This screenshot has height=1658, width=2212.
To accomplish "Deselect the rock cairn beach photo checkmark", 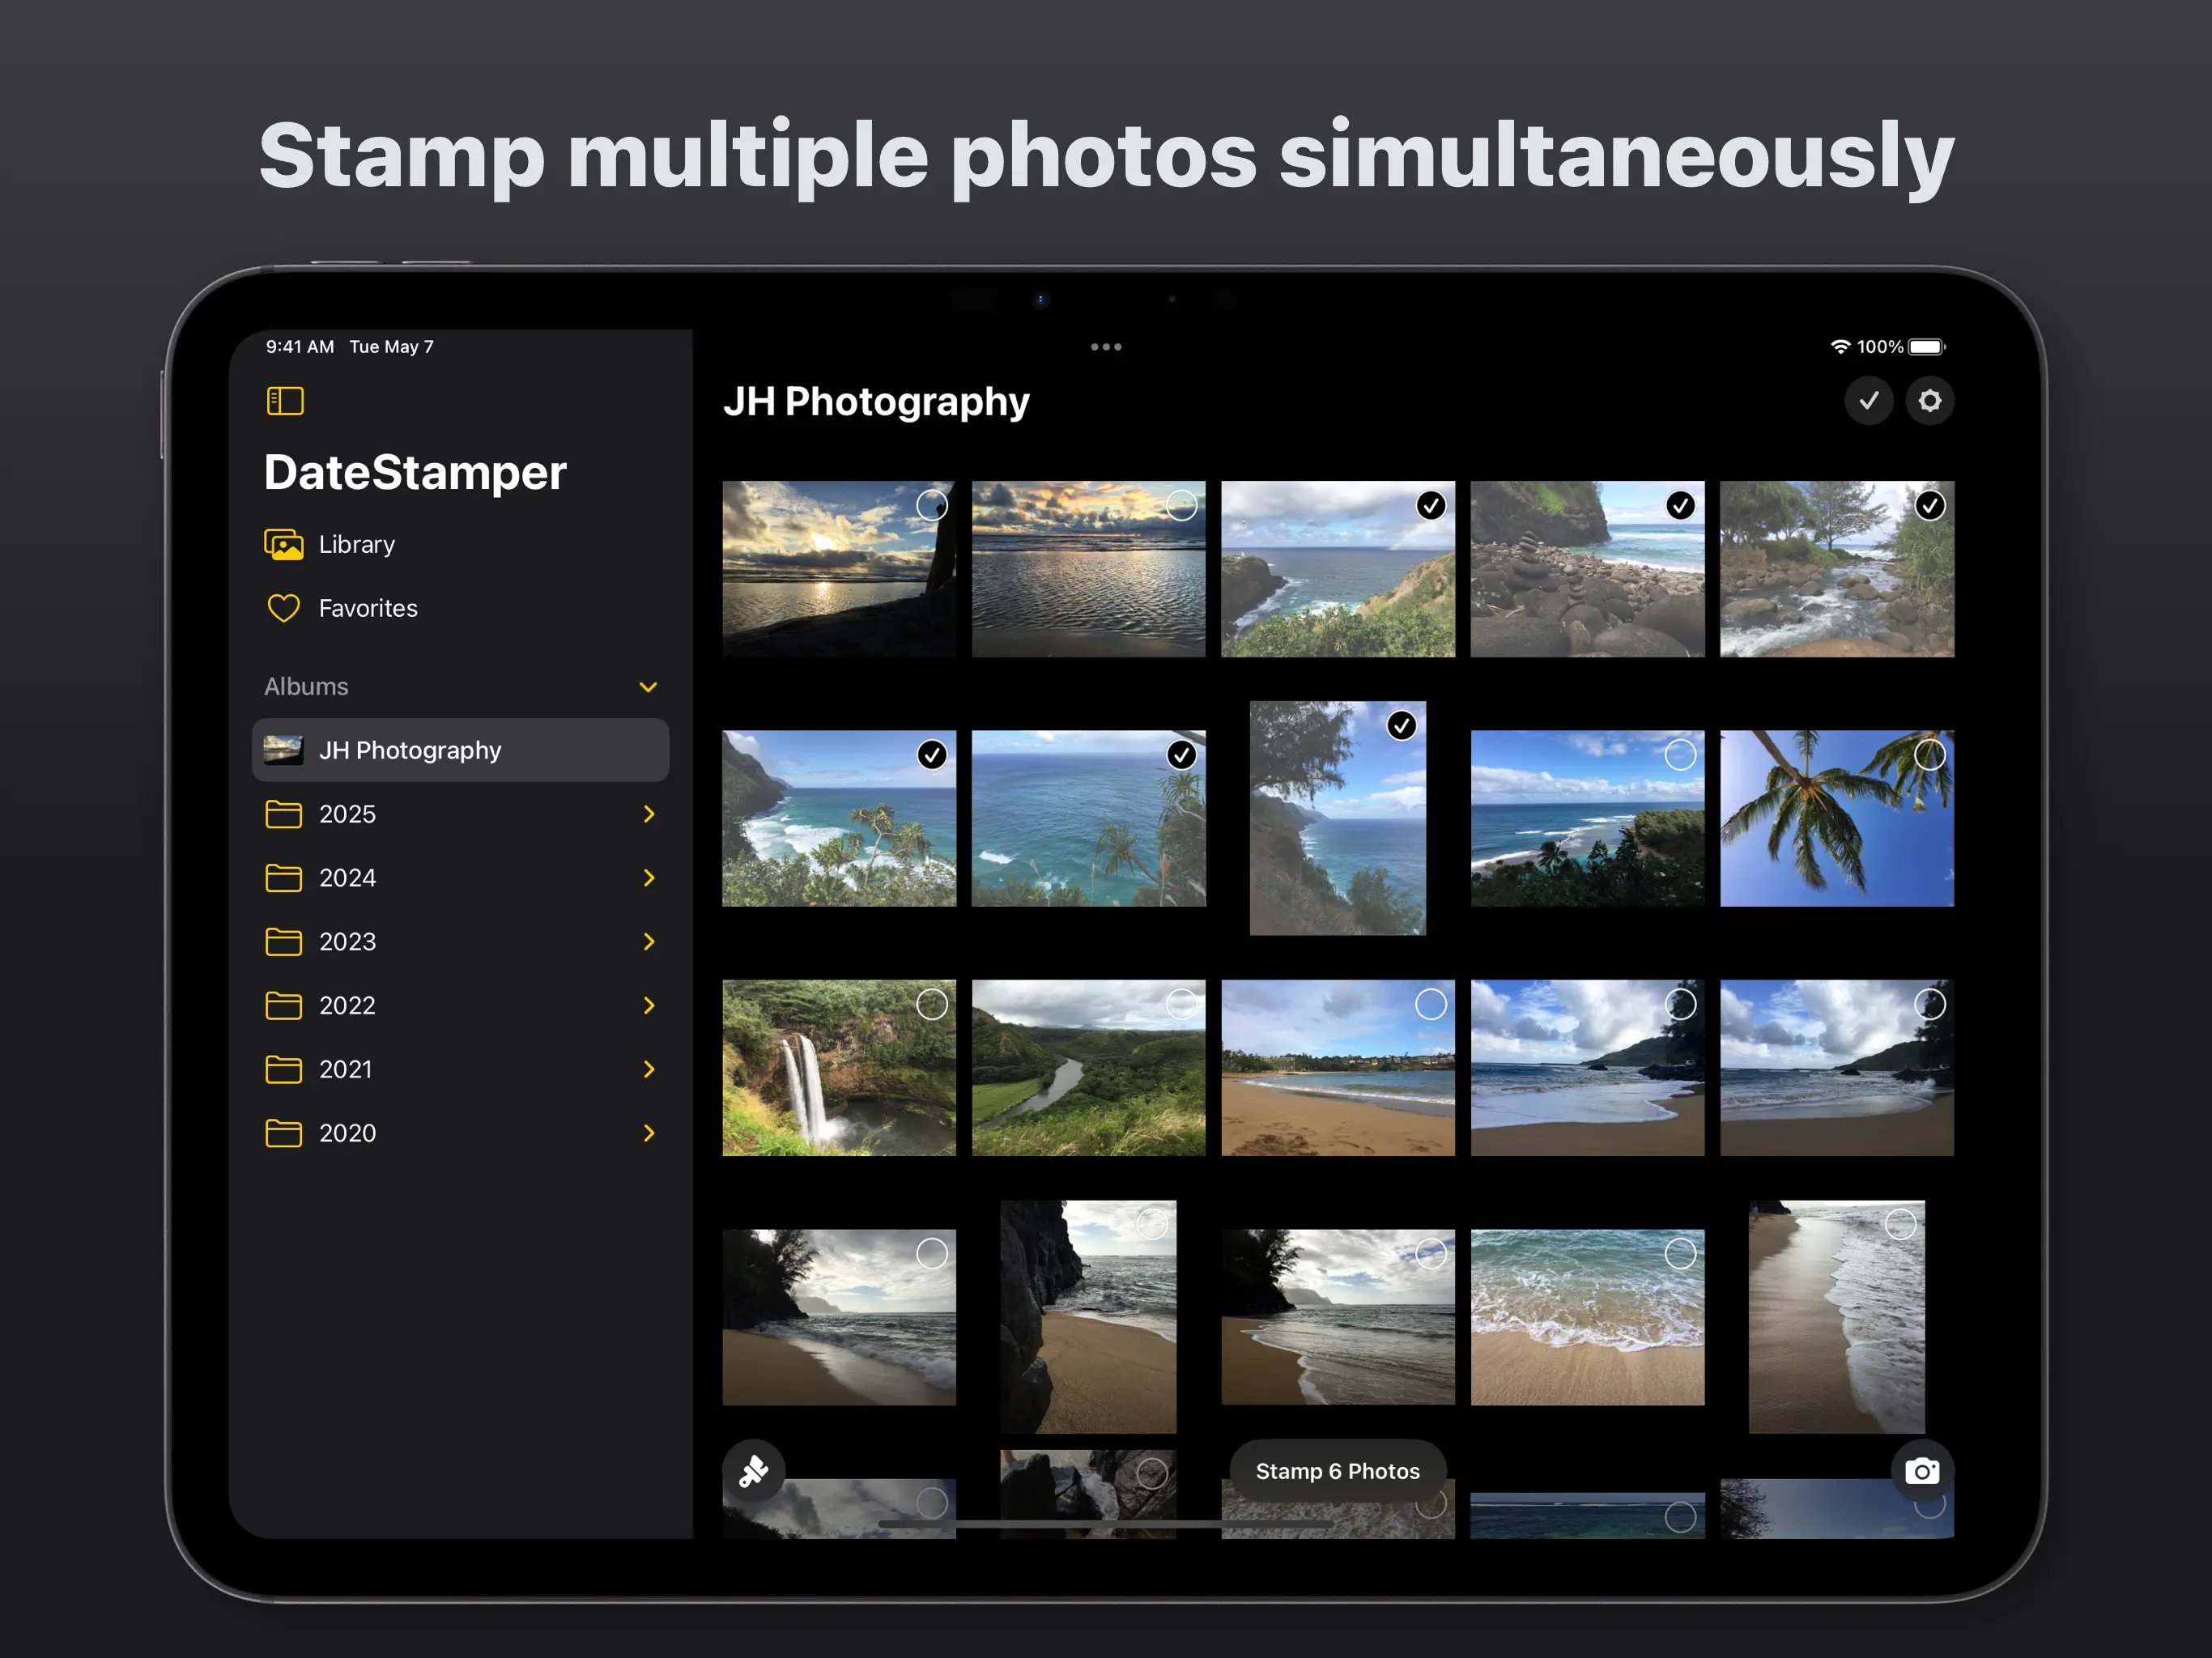I will [x=1680, y=505].
